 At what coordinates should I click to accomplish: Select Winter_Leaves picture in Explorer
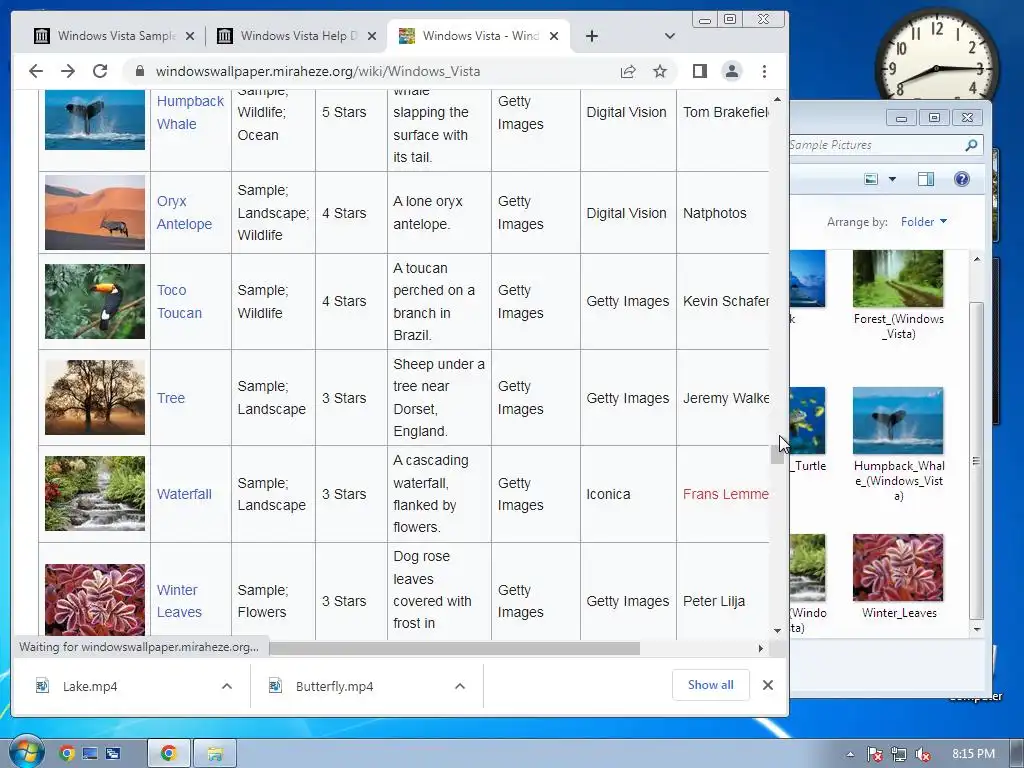[898, 577]
